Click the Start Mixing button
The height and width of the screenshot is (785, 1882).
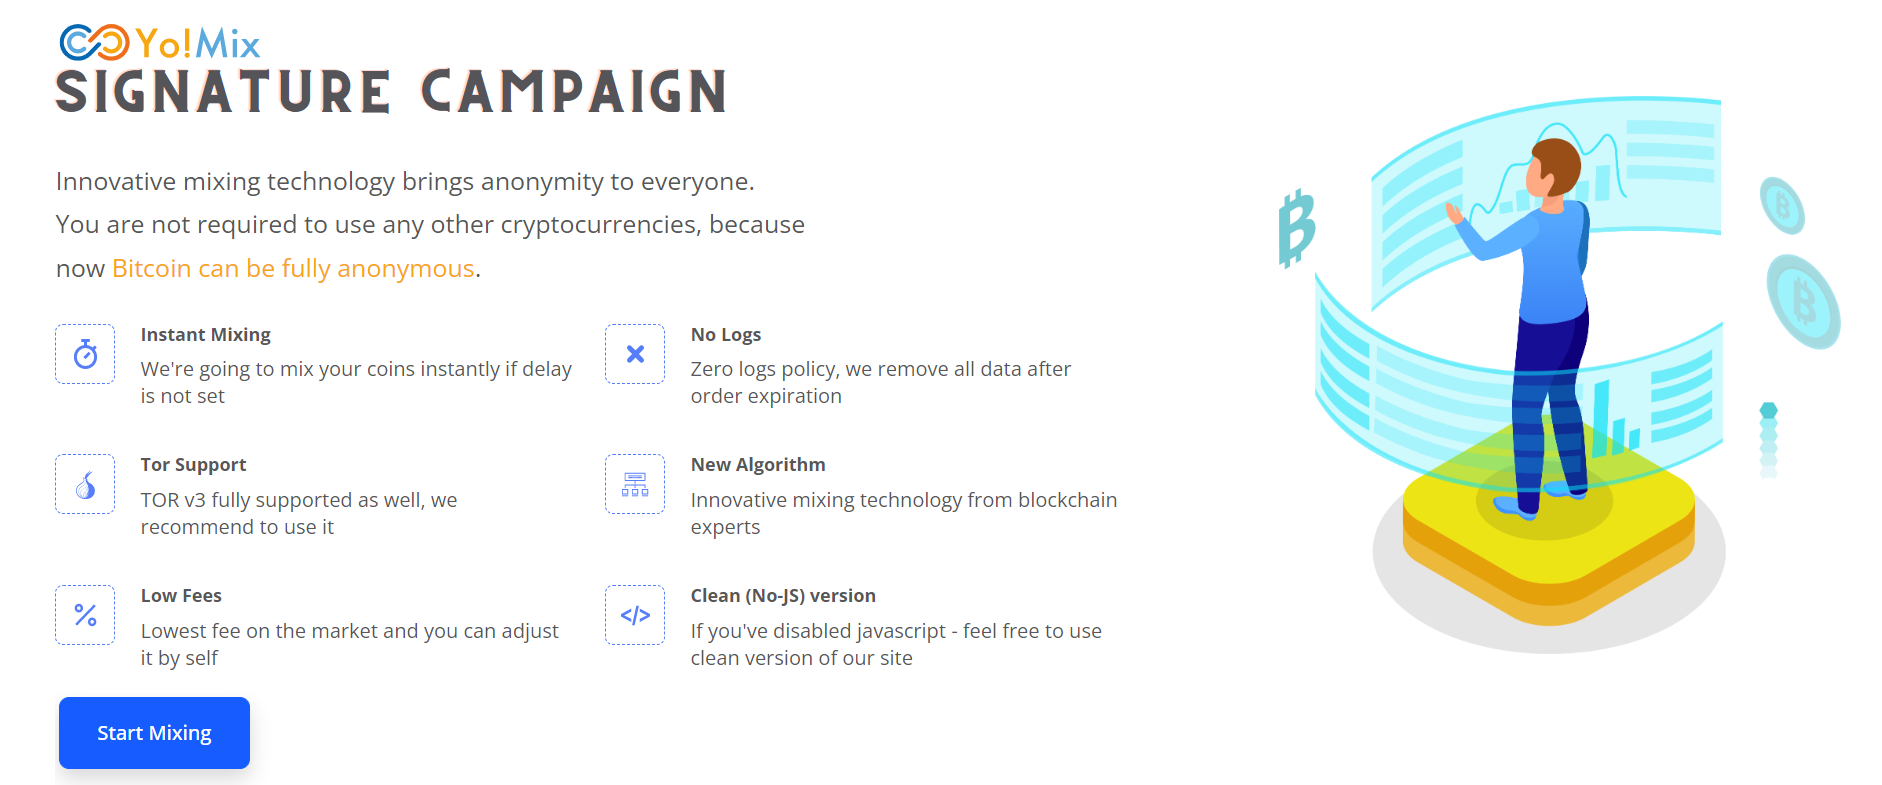coord(154,733)
